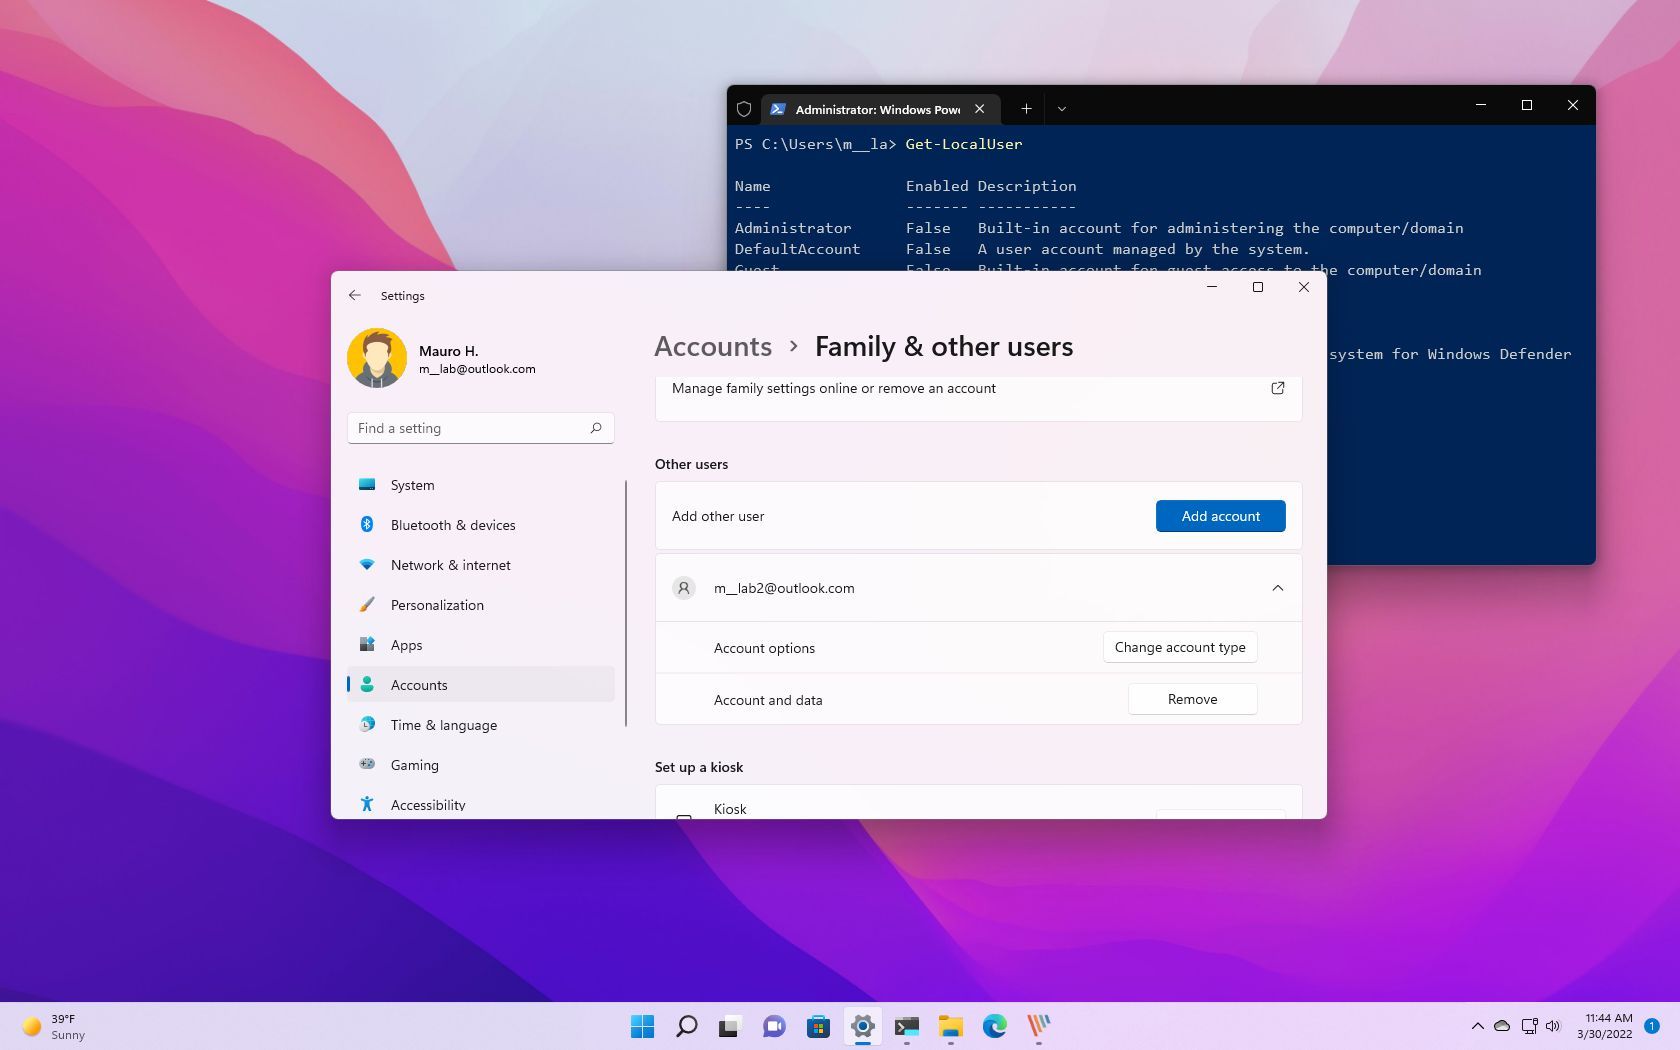Viewport: 1680px width, 1050px height.
Task: Open Windows PowerShell from taskbar
Action: [x=907, y=1026]
